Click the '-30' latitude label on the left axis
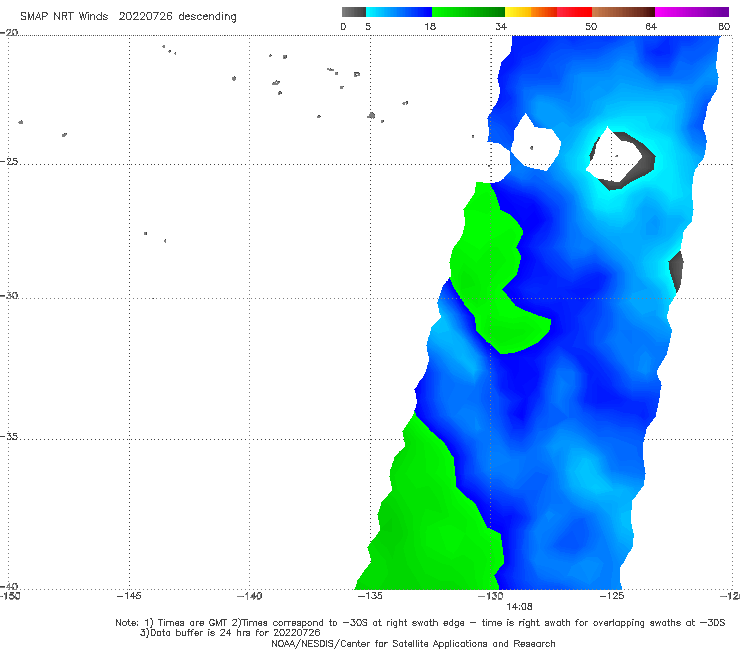 (x=9, y=295)
